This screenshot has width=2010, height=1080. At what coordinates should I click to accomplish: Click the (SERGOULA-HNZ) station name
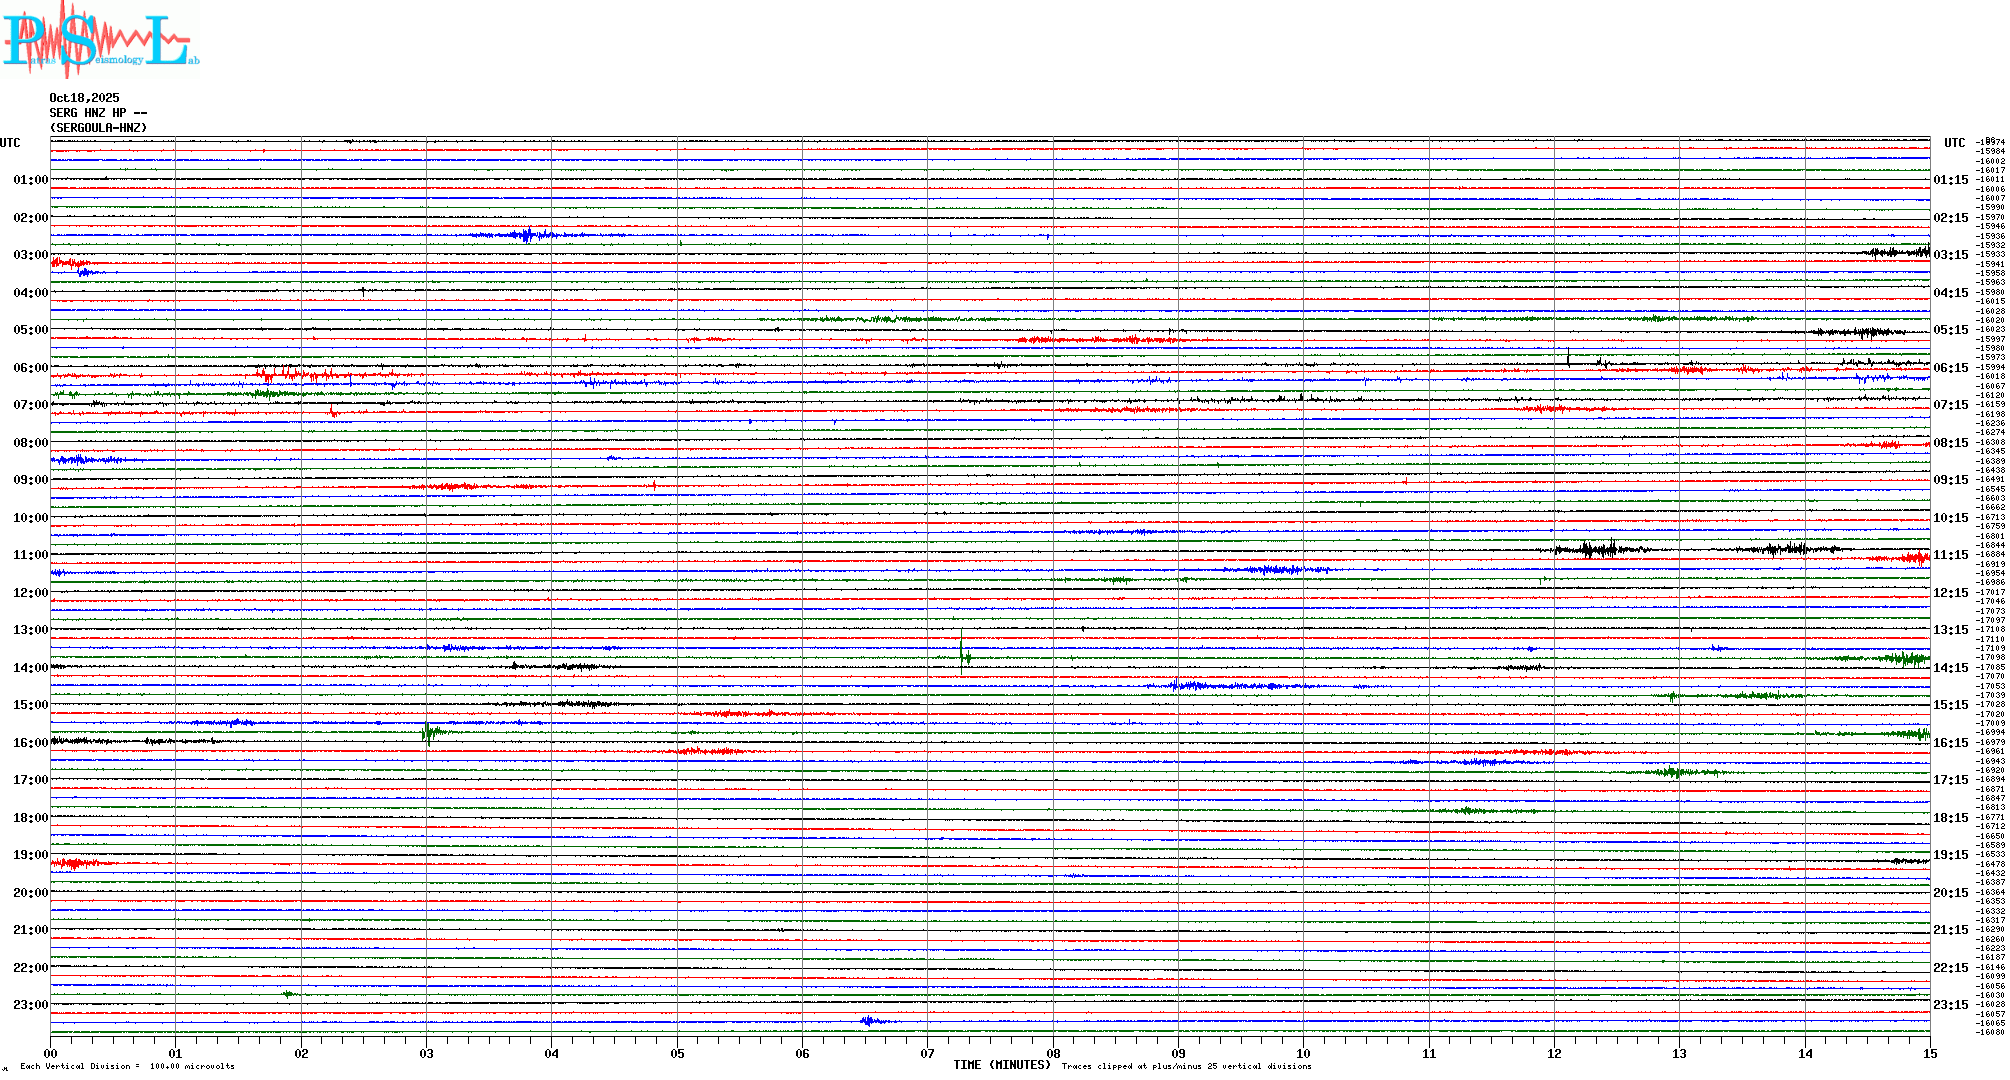pyautogui.click(x=98, y=128)
